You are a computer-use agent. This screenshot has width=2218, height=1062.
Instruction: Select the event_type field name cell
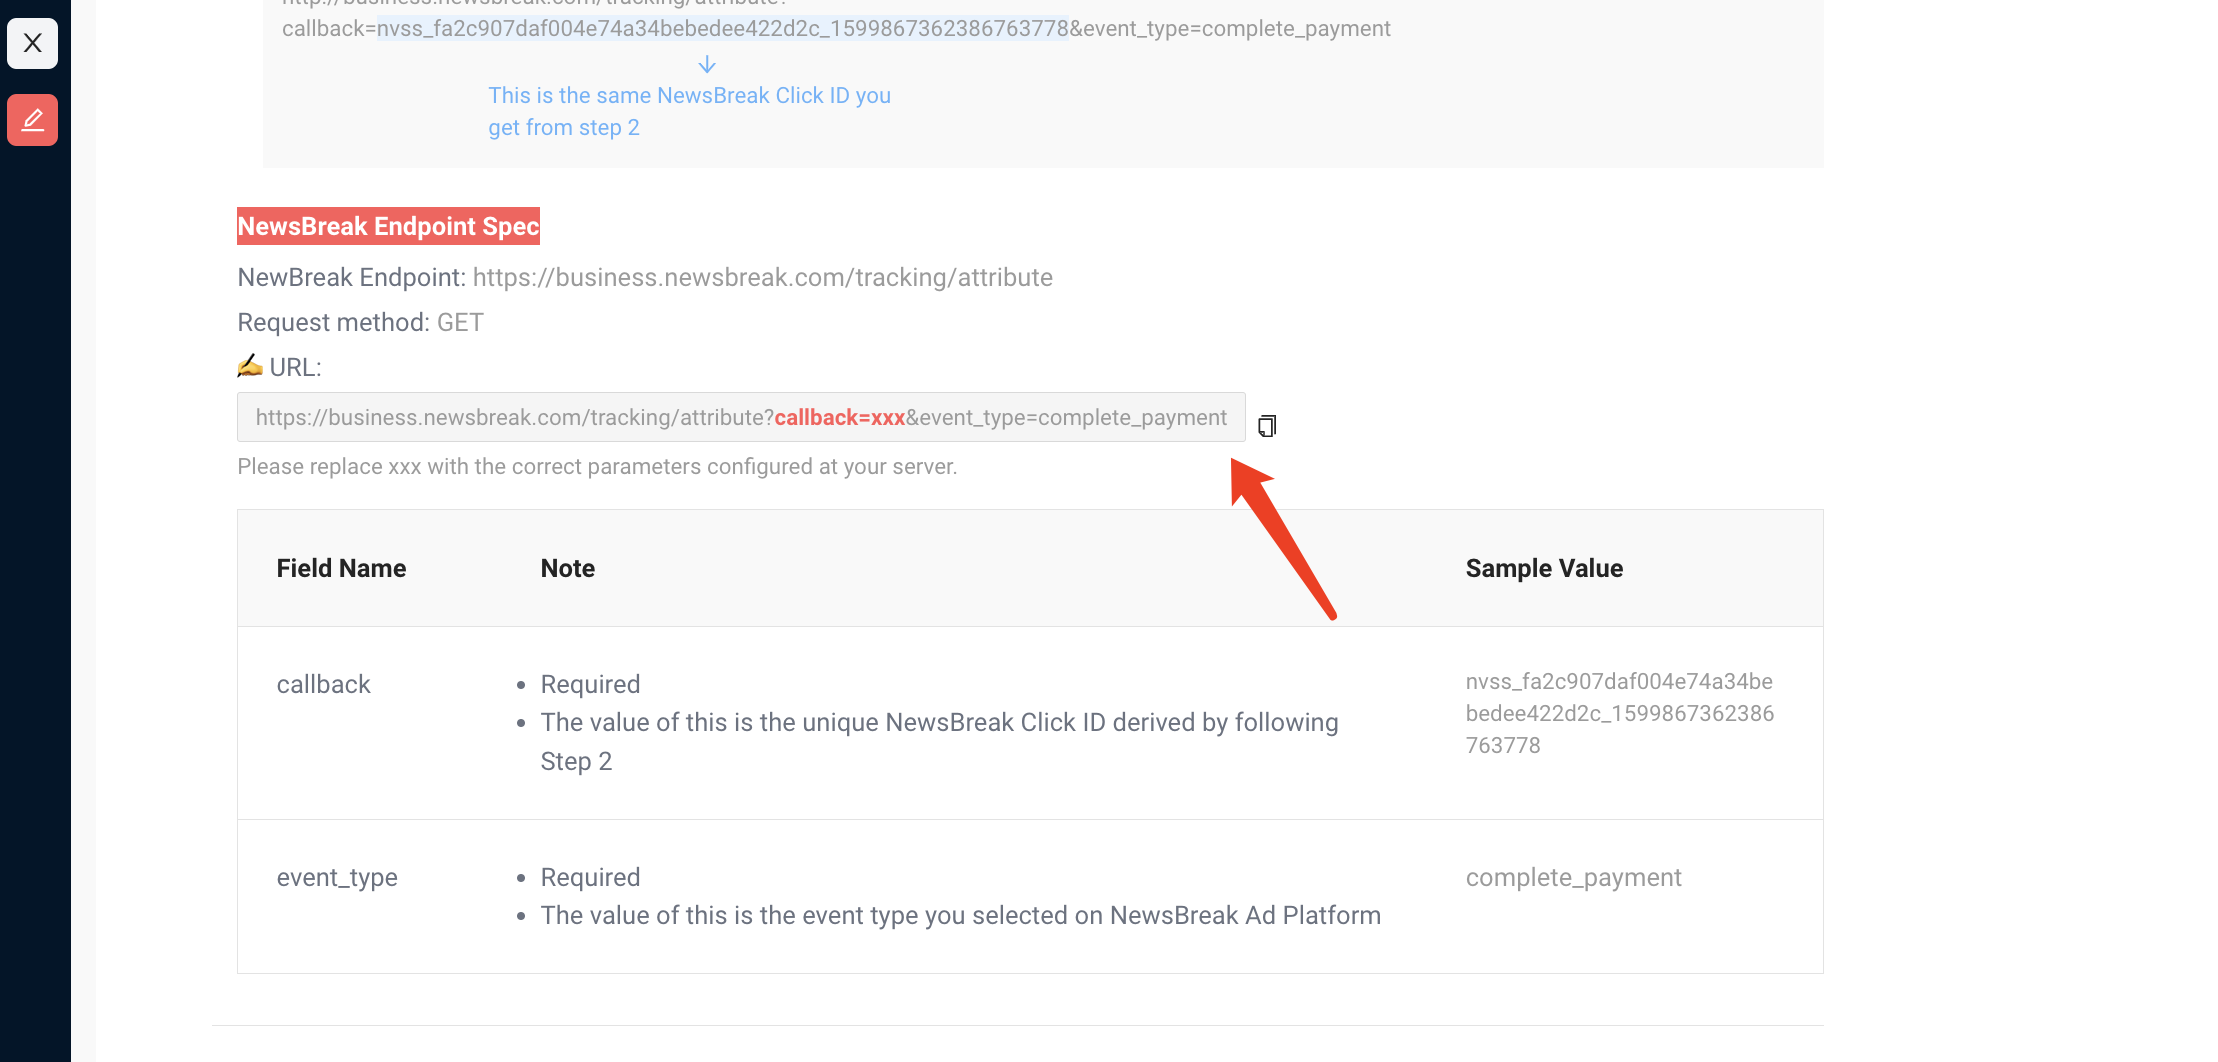[337, 877]
